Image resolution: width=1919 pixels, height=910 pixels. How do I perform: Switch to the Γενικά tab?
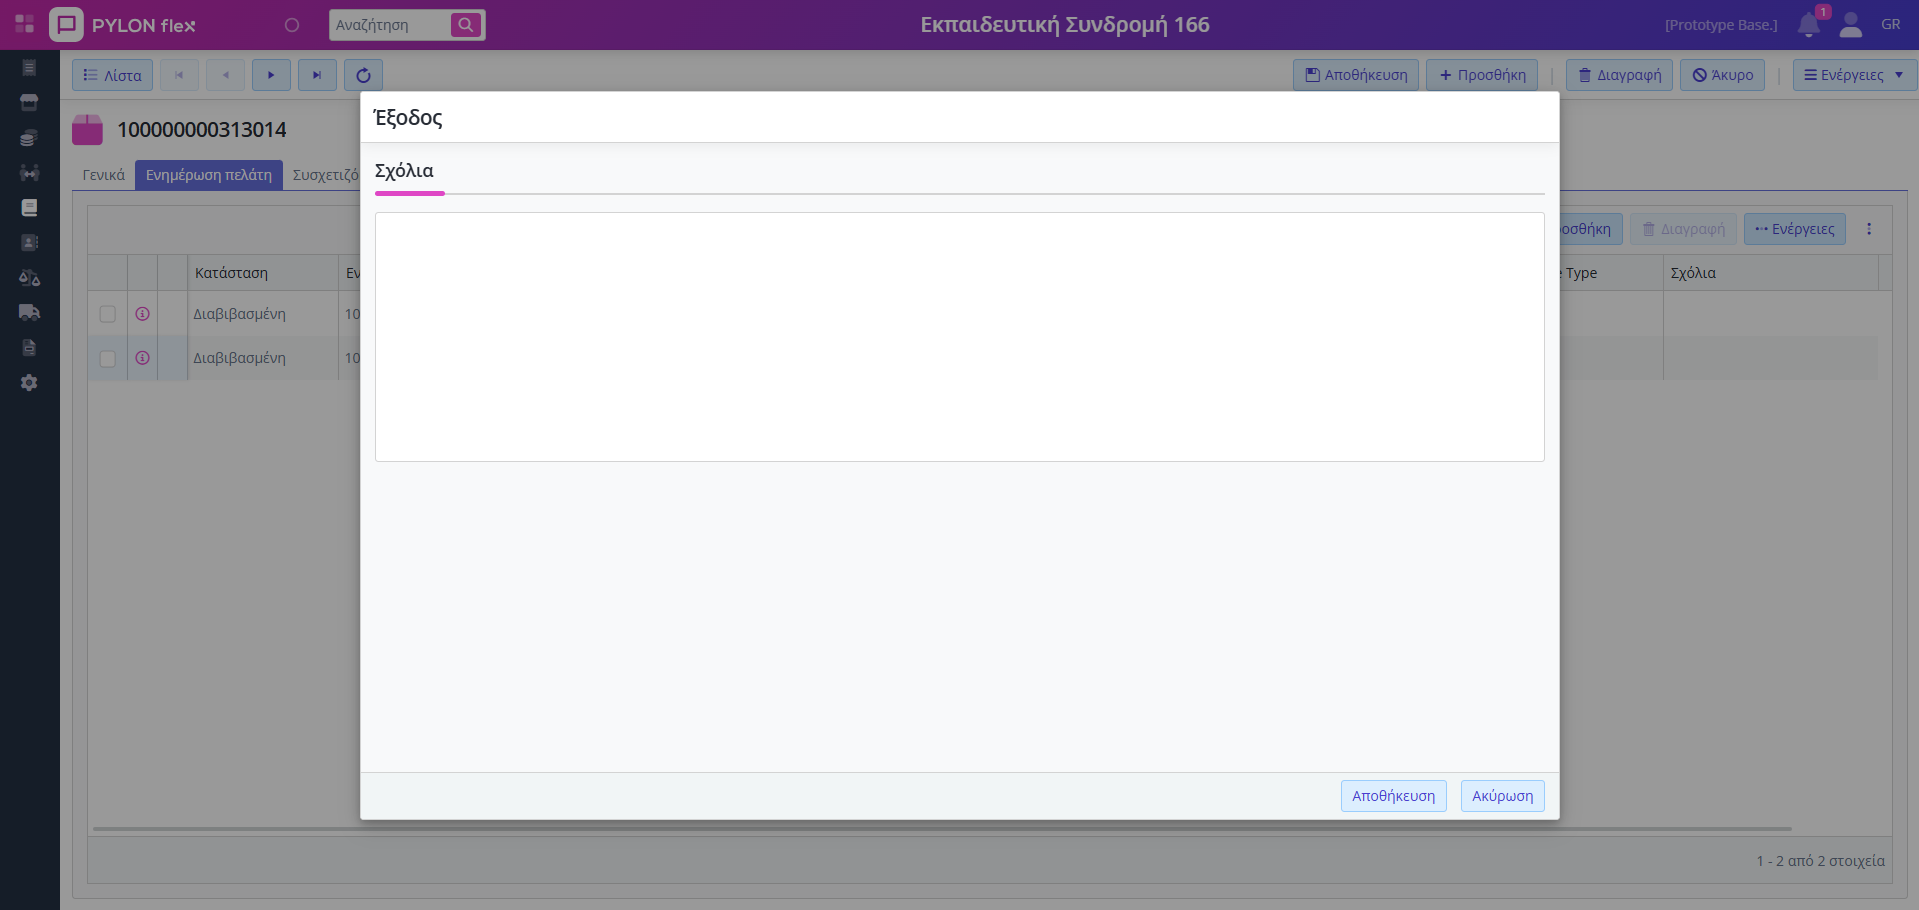click(103, 175)
